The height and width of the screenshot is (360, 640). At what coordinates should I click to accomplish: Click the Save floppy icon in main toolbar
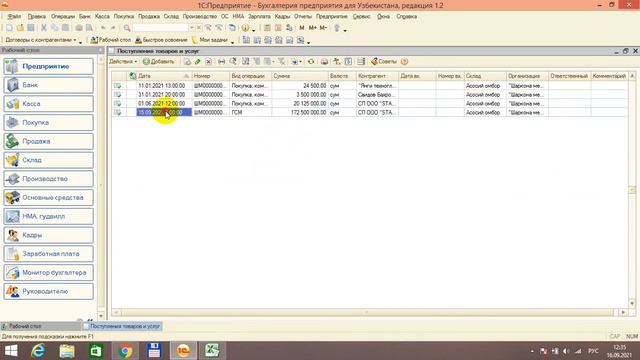point(31,28)
